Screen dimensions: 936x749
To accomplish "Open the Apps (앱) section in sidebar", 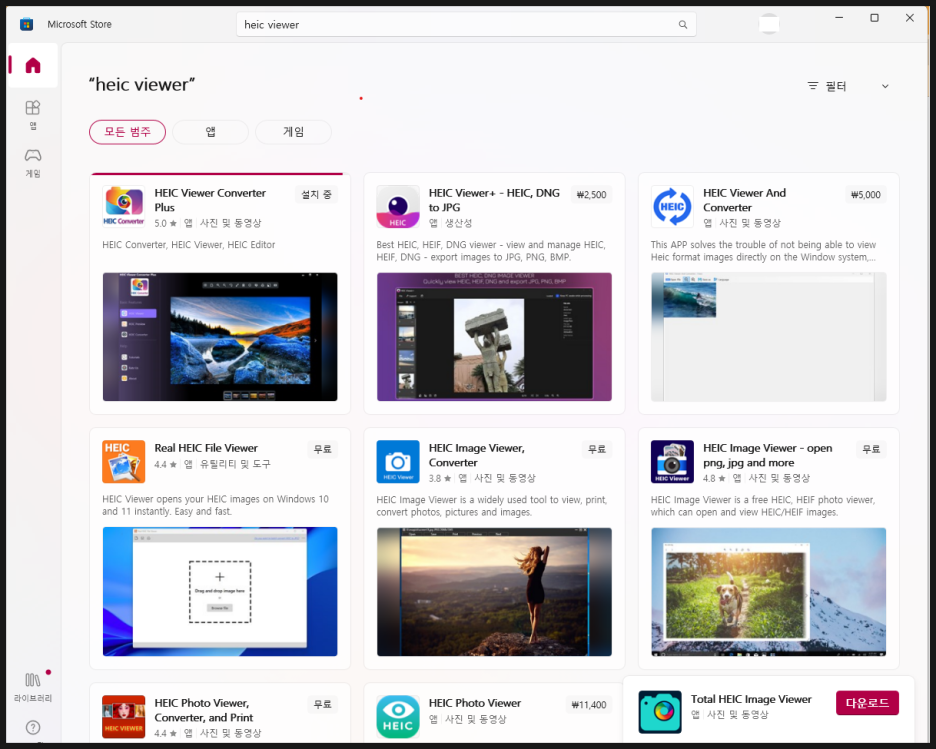I will pyautogui.click(x=33, y=114).
